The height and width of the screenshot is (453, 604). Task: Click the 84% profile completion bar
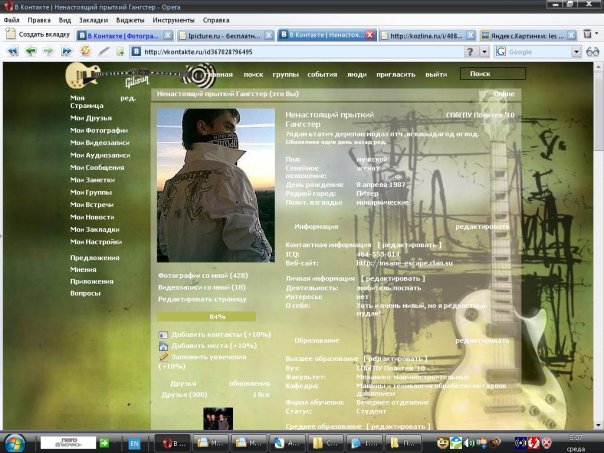point(206,316)
